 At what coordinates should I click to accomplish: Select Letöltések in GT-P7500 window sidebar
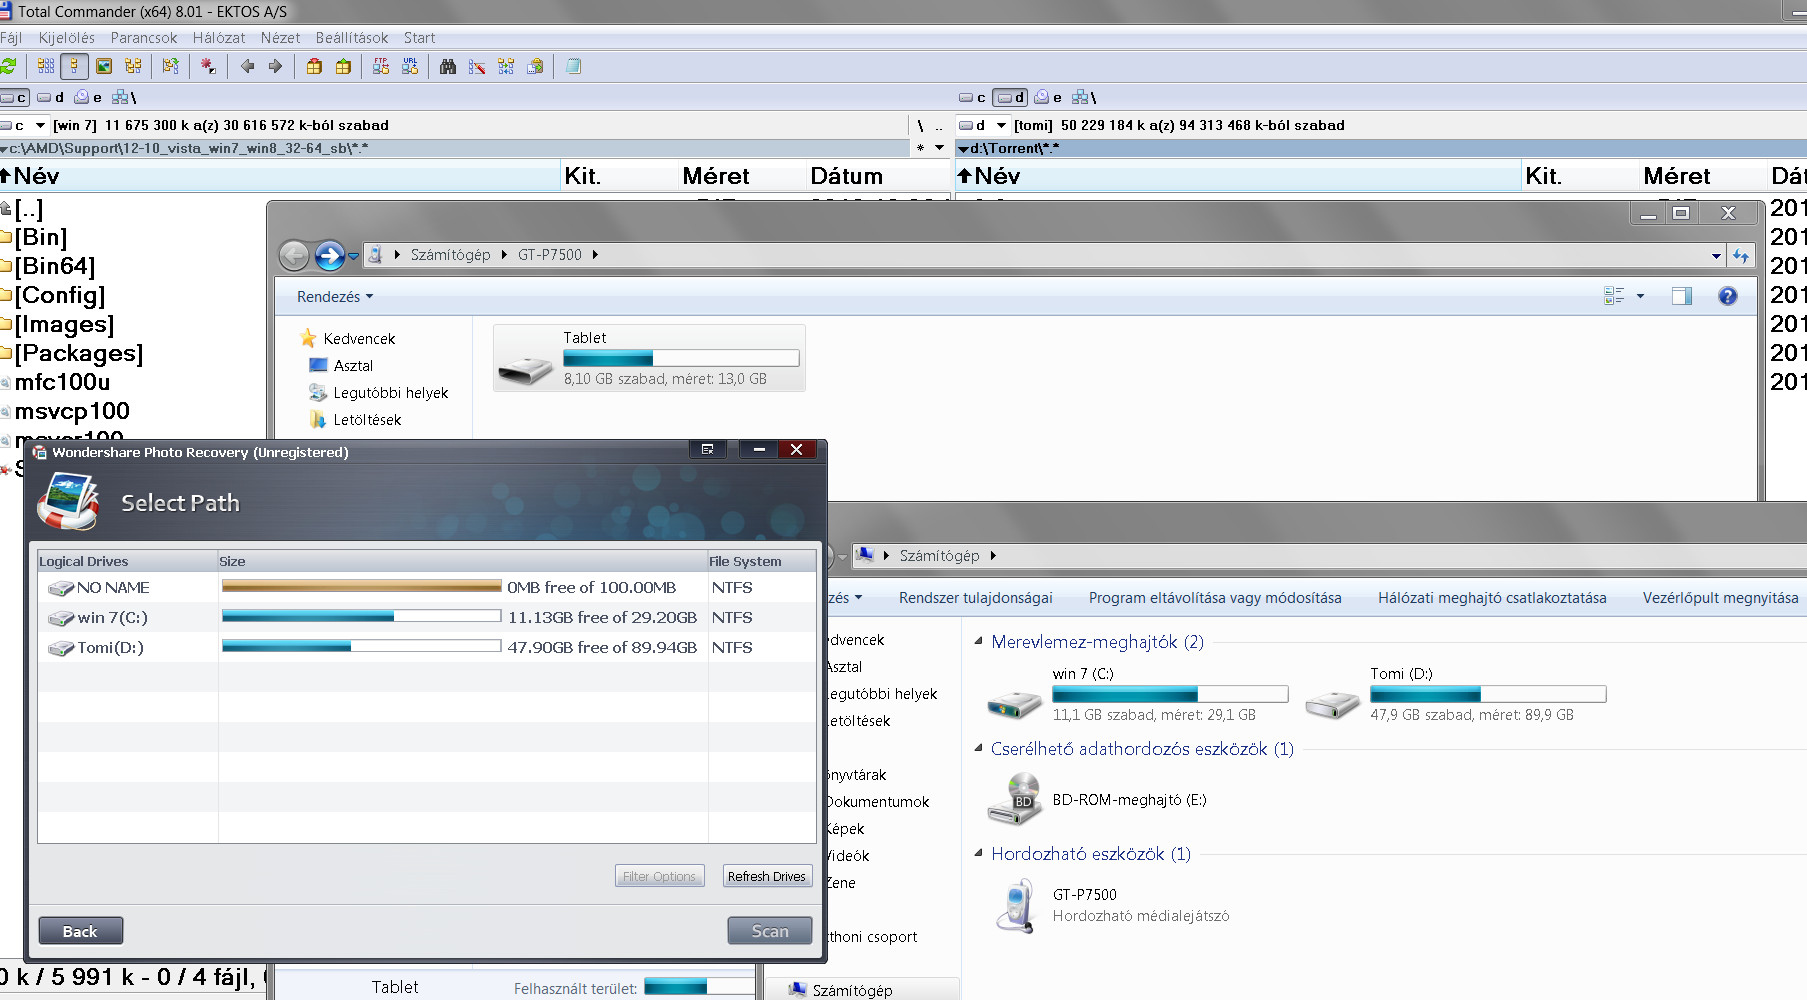(x=367, y=420)
